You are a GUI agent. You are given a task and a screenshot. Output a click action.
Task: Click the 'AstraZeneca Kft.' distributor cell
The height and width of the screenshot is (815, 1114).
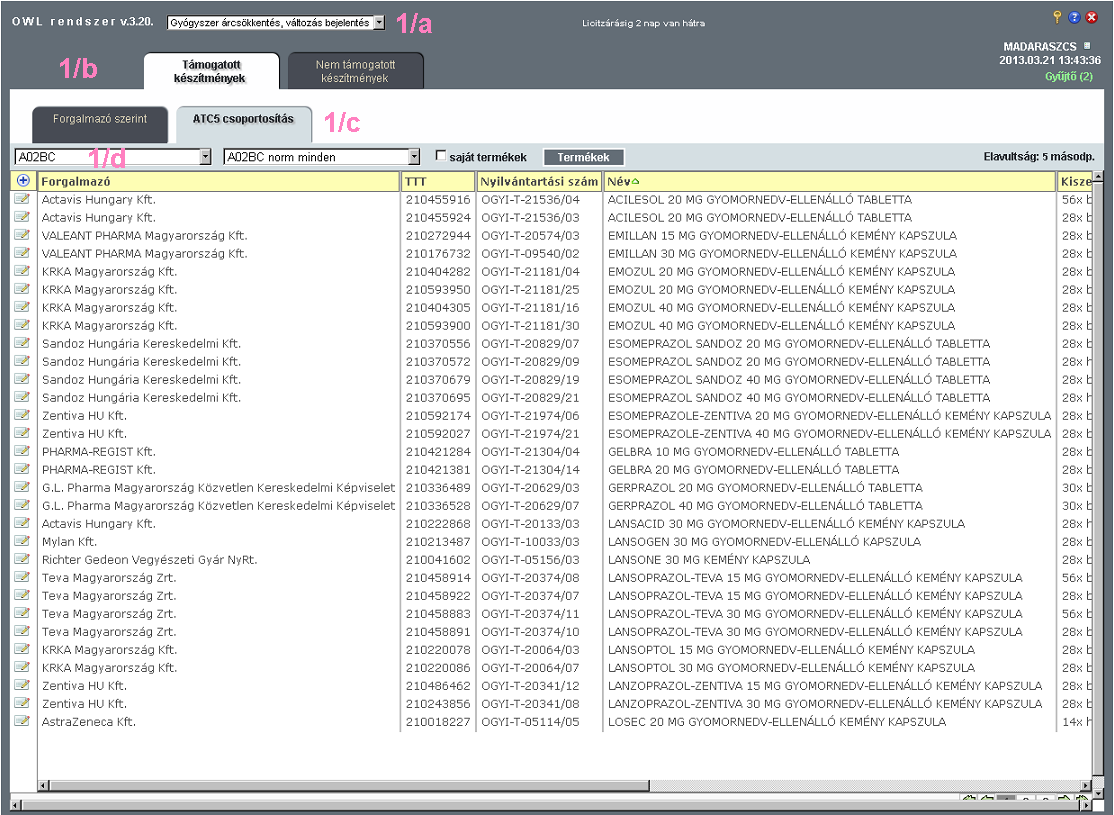[88, 722]
